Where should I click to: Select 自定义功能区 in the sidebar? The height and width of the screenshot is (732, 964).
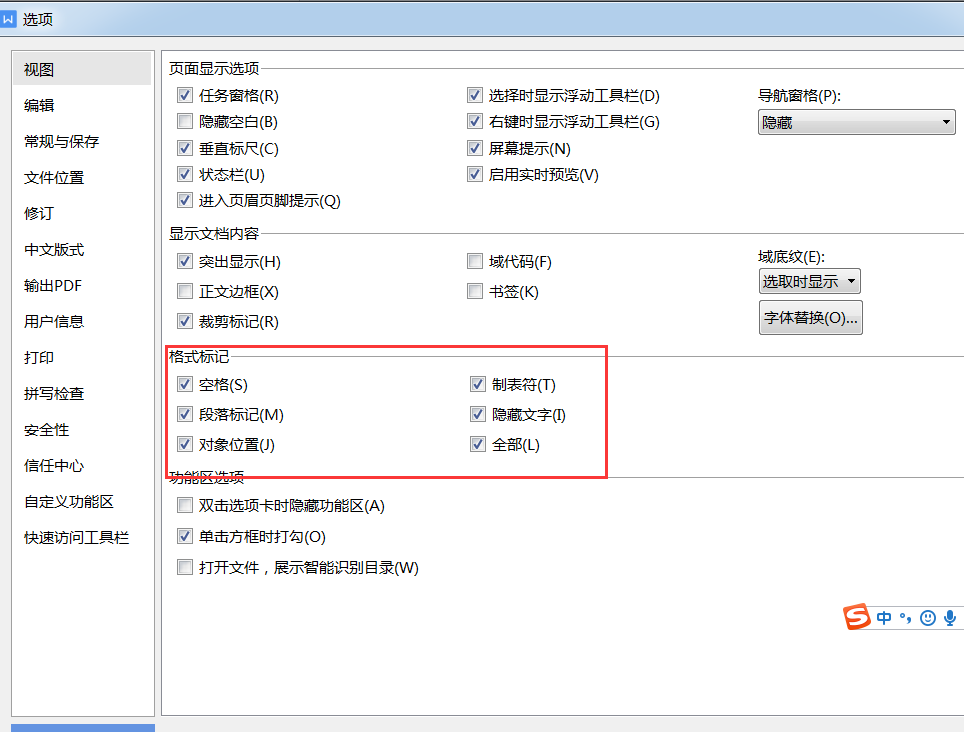(x=60, y=501)
